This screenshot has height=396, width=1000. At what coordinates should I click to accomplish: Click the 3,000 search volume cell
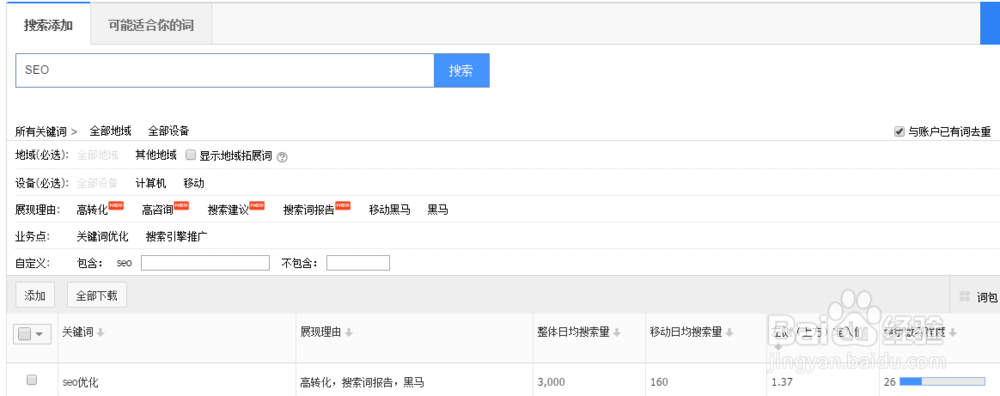point(552,383)
